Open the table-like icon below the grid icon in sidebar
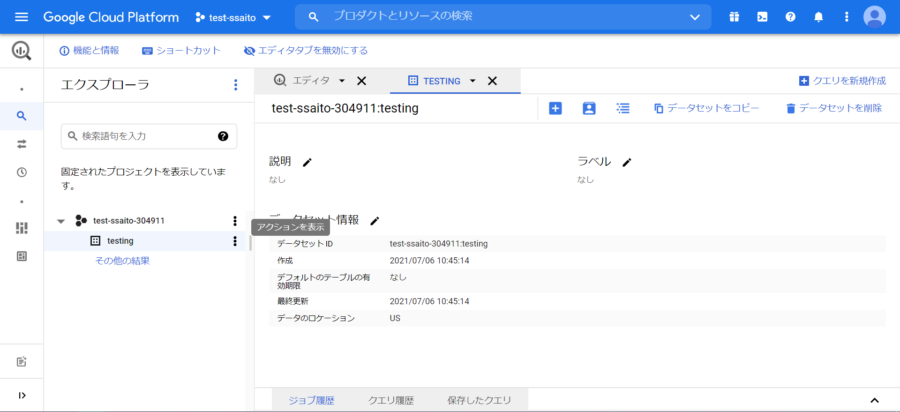The width and height of the screenshot is (900, 412). tap(22, 256)
